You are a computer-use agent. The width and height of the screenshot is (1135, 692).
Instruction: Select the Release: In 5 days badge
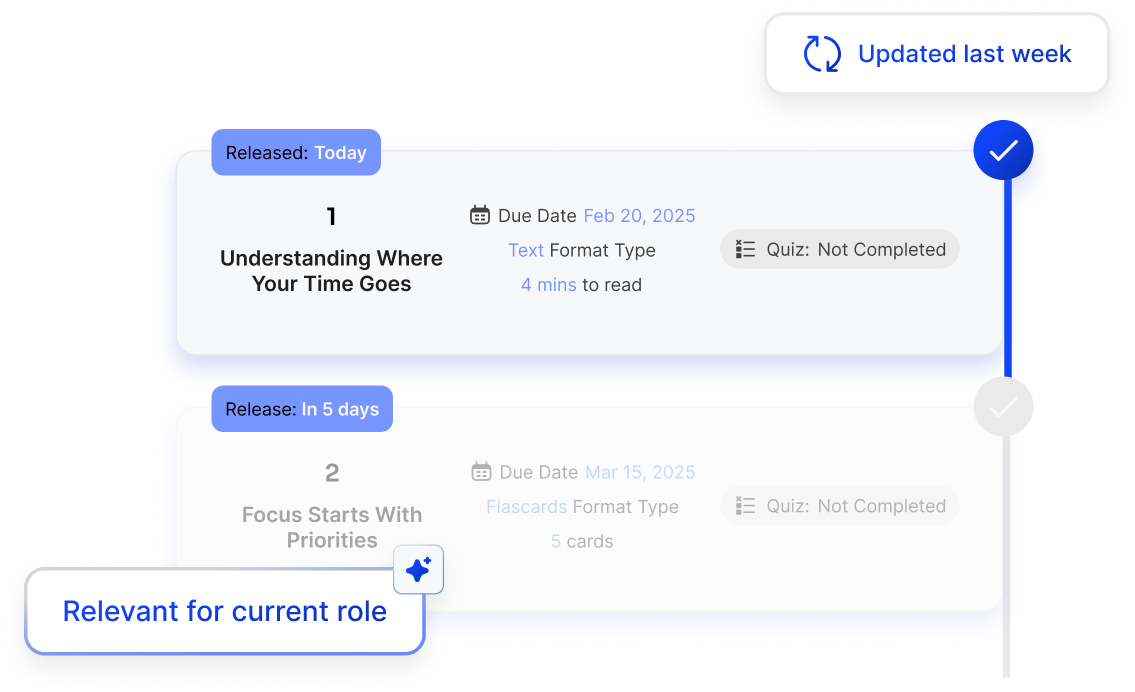(302, 408)
